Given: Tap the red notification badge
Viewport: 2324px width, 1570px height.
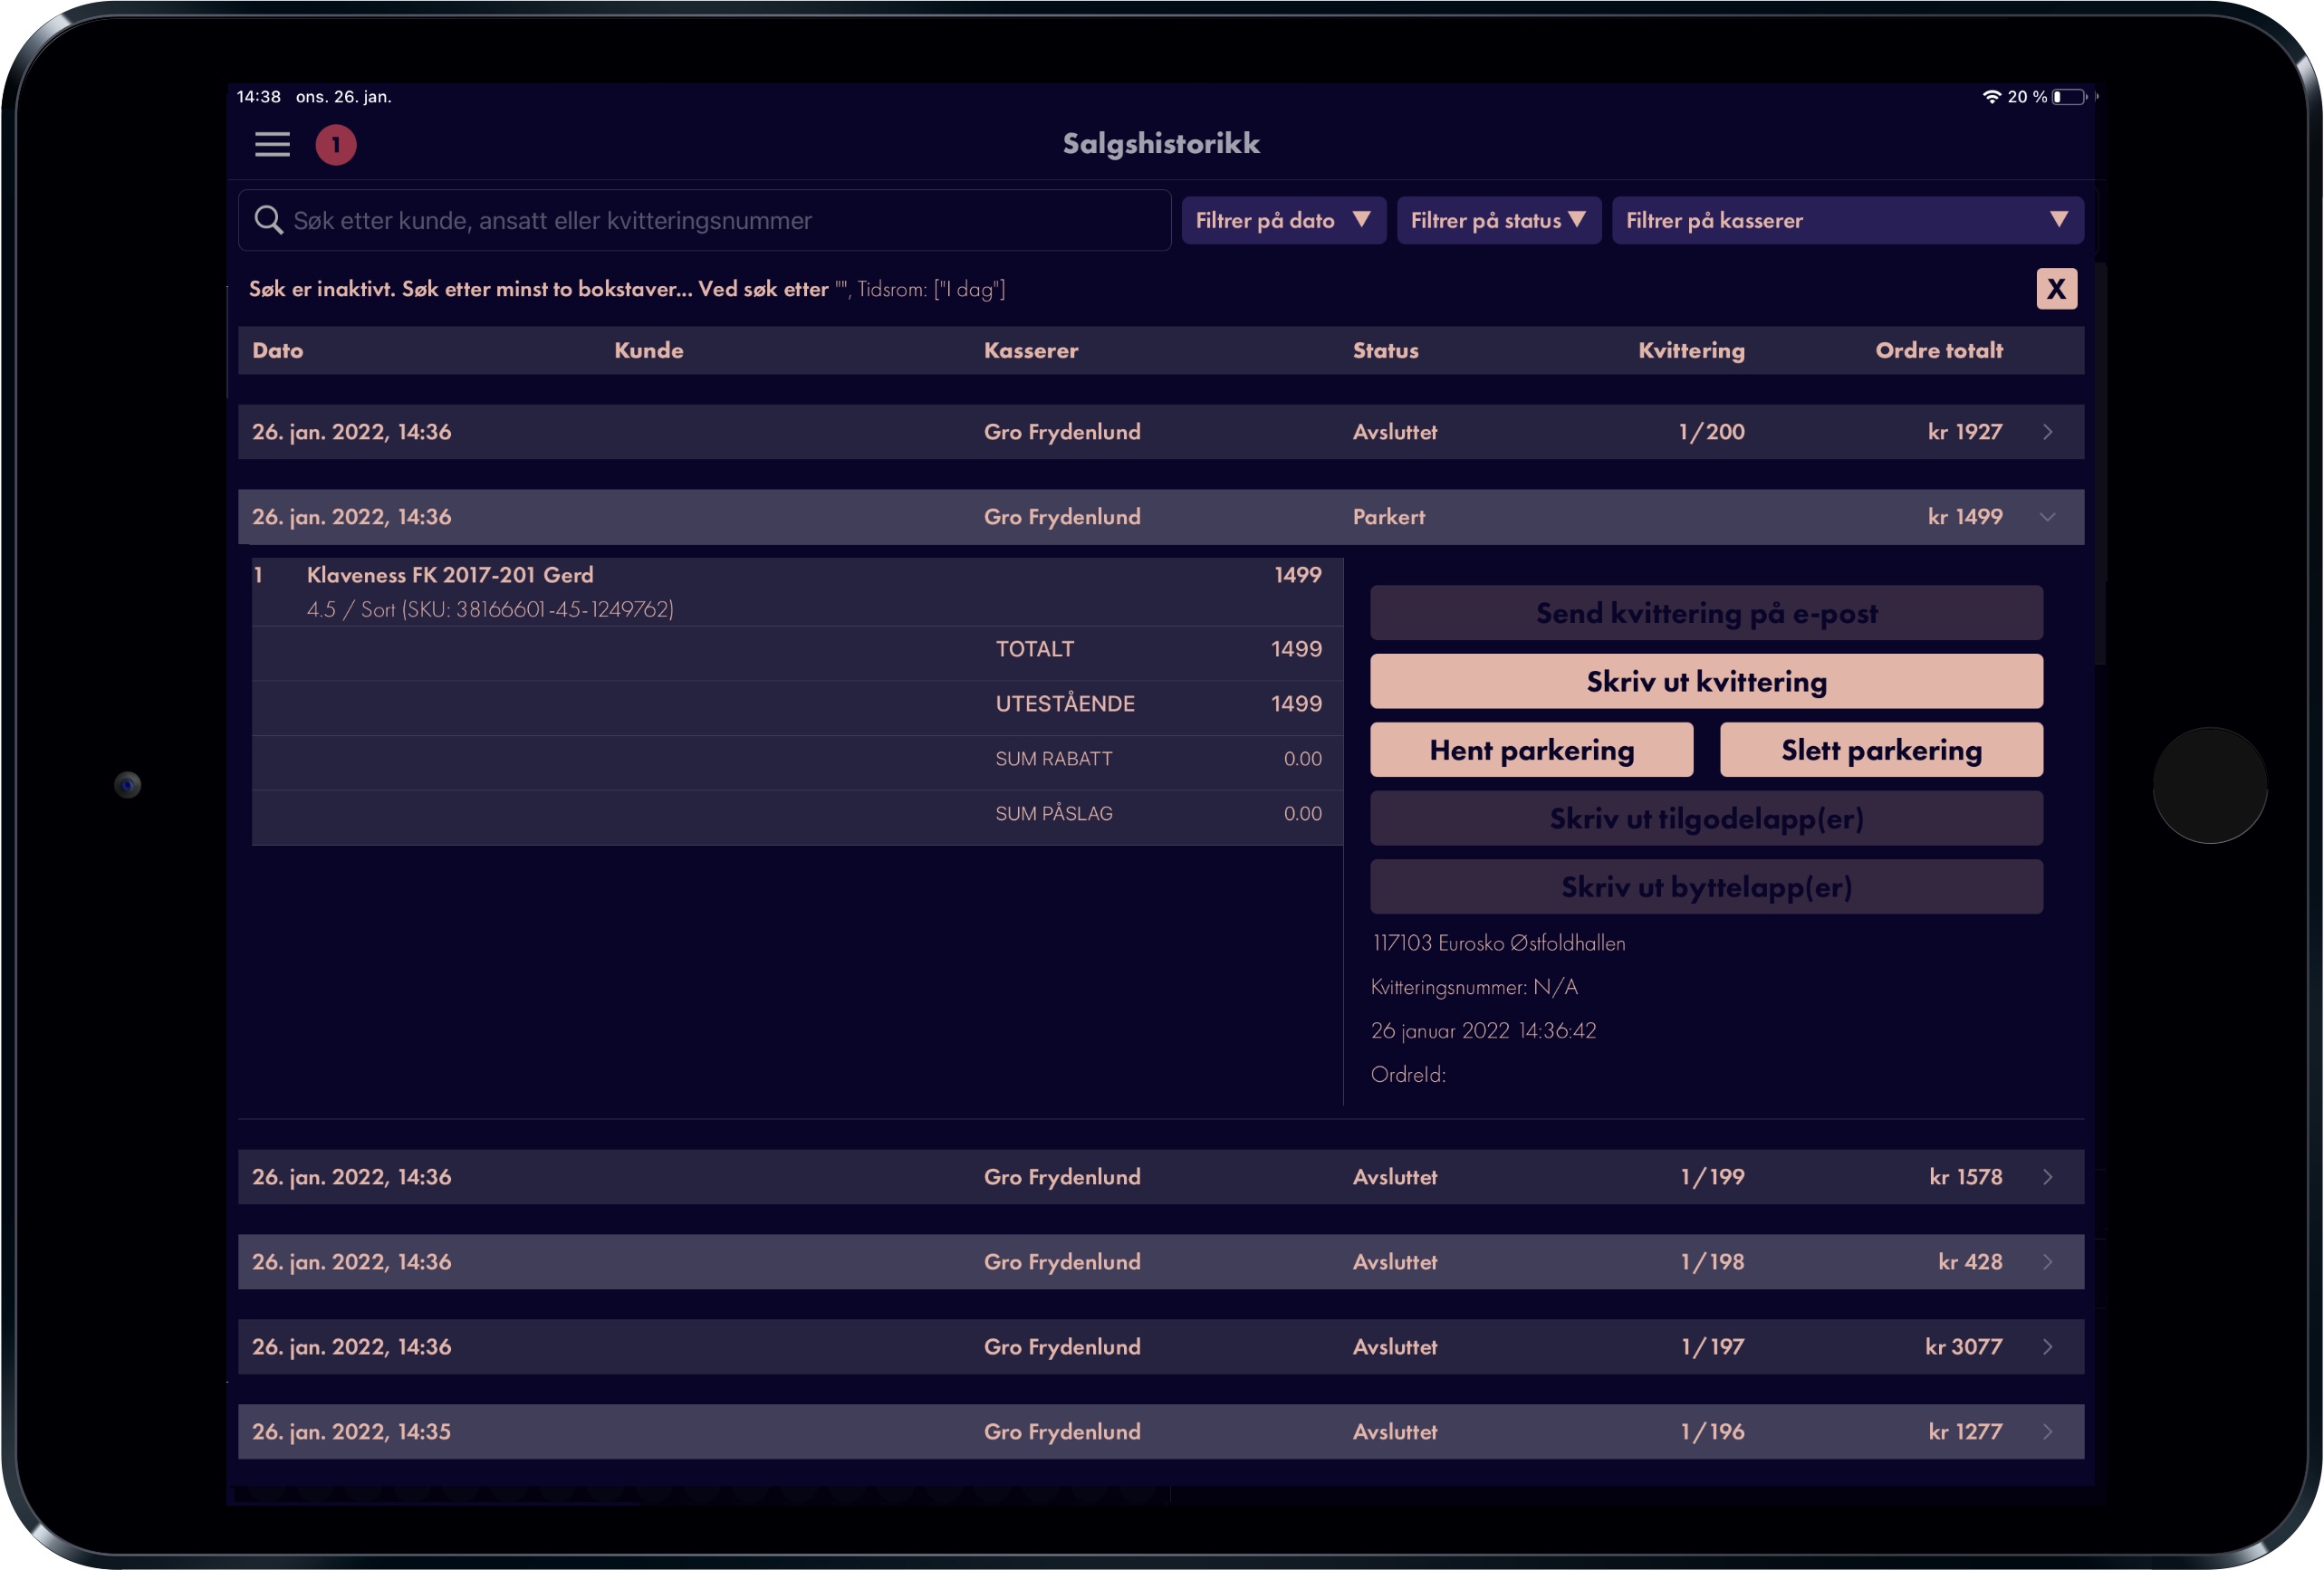Looking at the screenshot, I should click(x=336, y=145).
